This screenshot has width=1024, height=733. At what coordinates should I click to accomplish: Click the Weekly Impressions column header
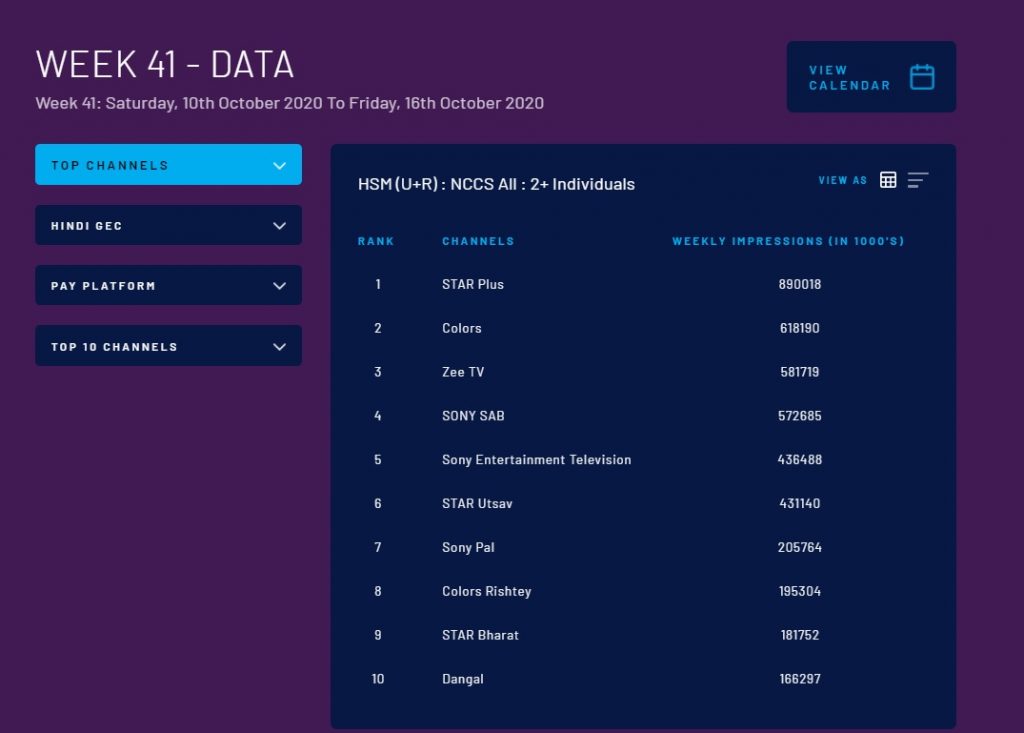point(788,241)
